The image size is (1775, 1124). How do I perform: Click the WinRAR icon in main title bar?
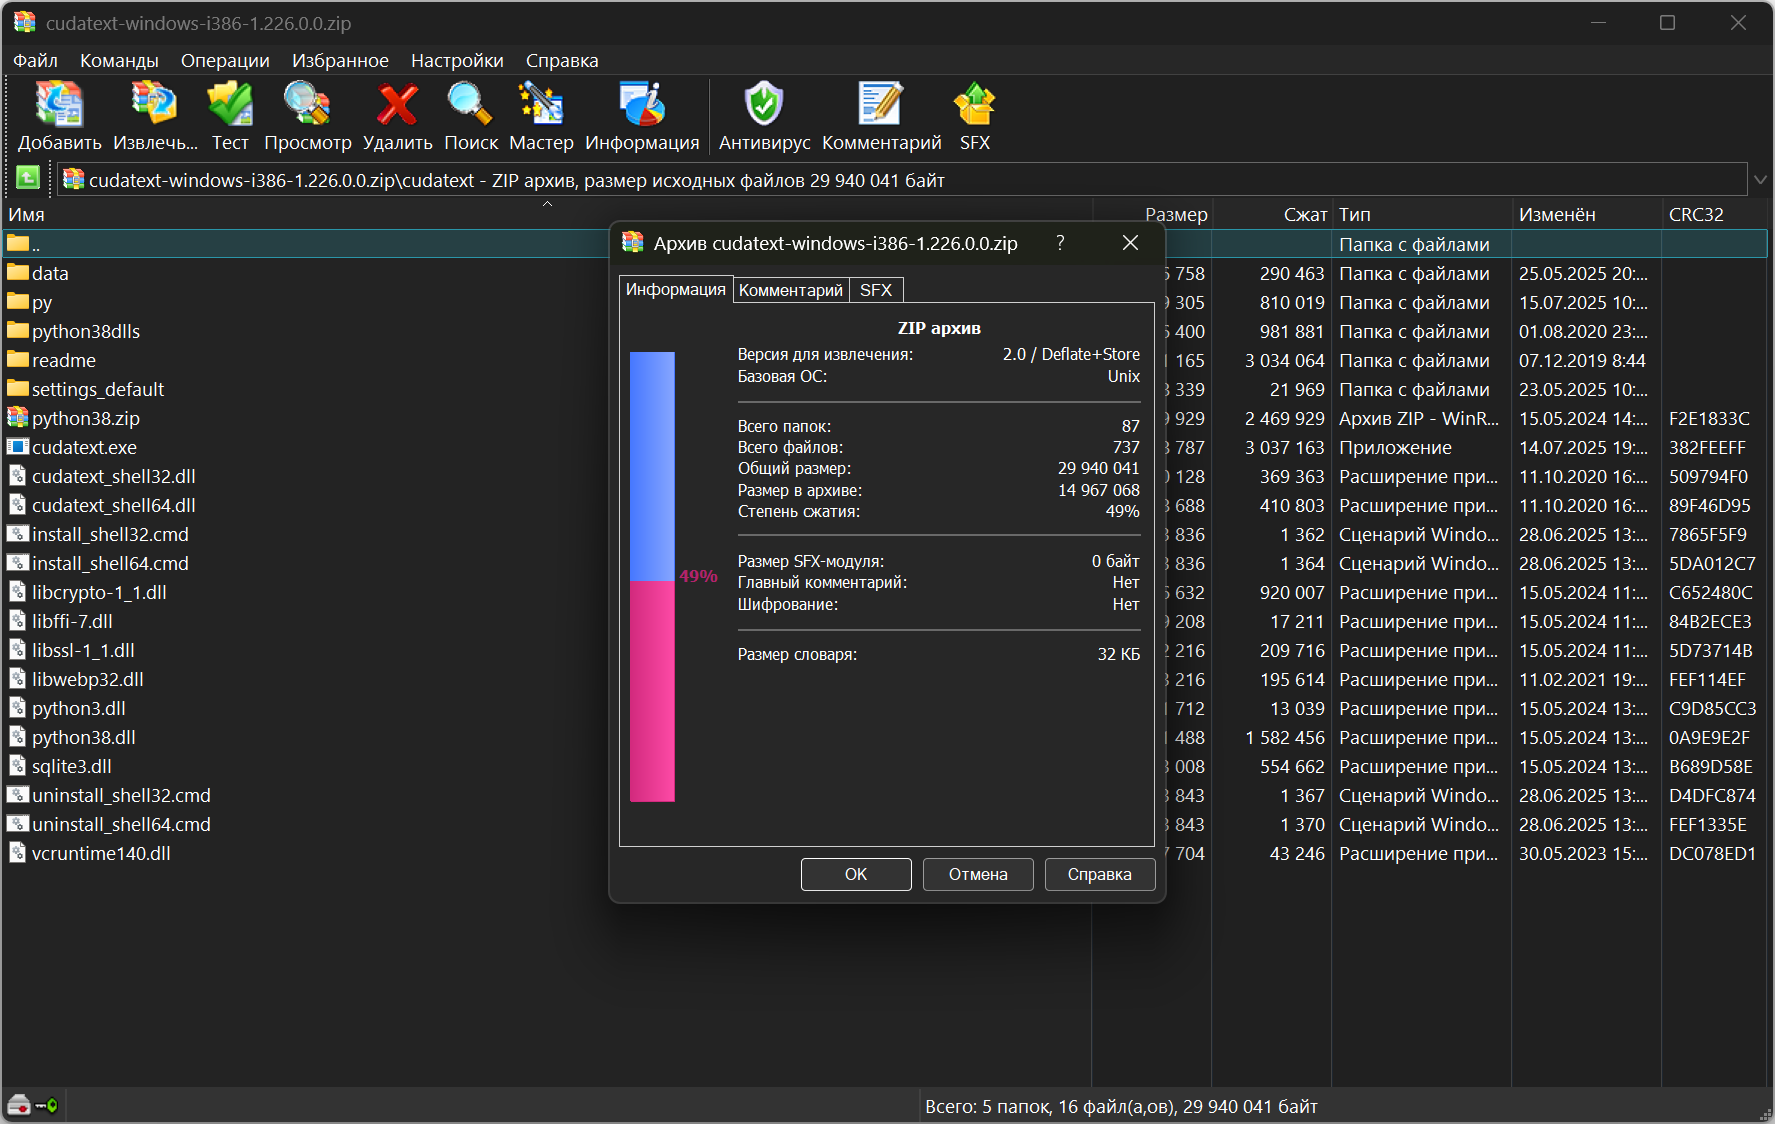24,22
